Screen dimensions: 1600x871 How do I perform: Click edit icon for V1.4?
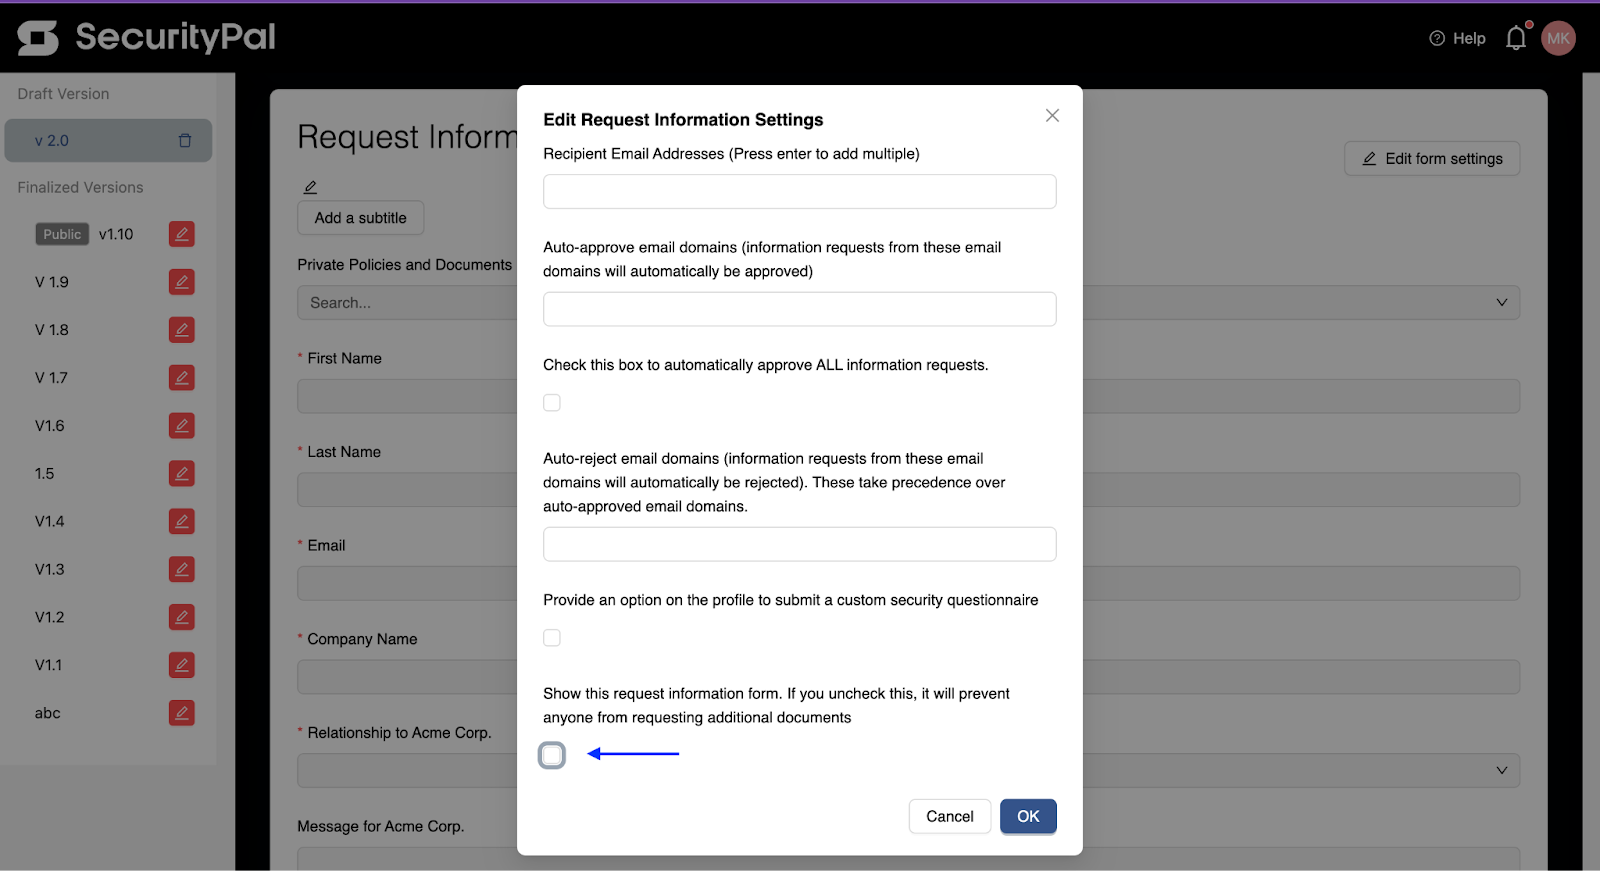click(182, 521)
